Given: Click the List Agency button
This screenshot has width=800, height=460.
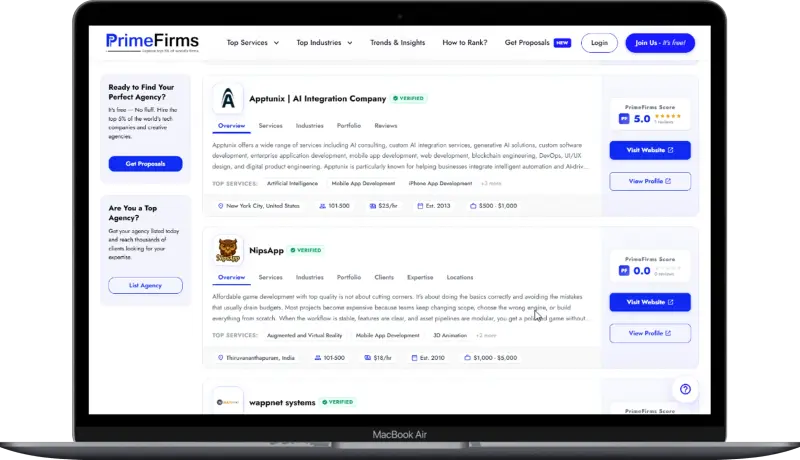Looking at the screenshot, I should click(x=145, y=286).
